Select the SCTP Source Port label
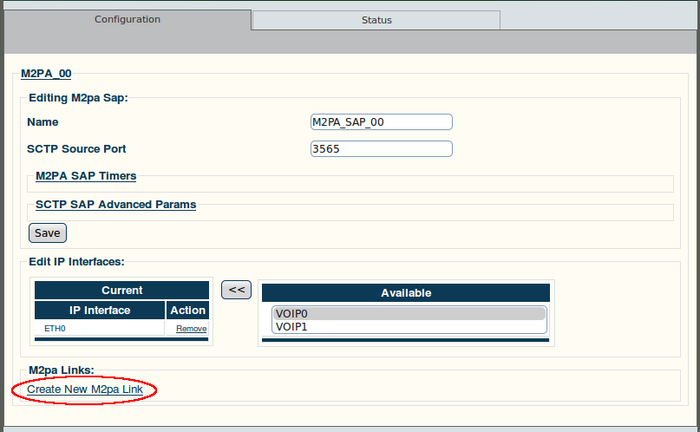 [76, 149]
